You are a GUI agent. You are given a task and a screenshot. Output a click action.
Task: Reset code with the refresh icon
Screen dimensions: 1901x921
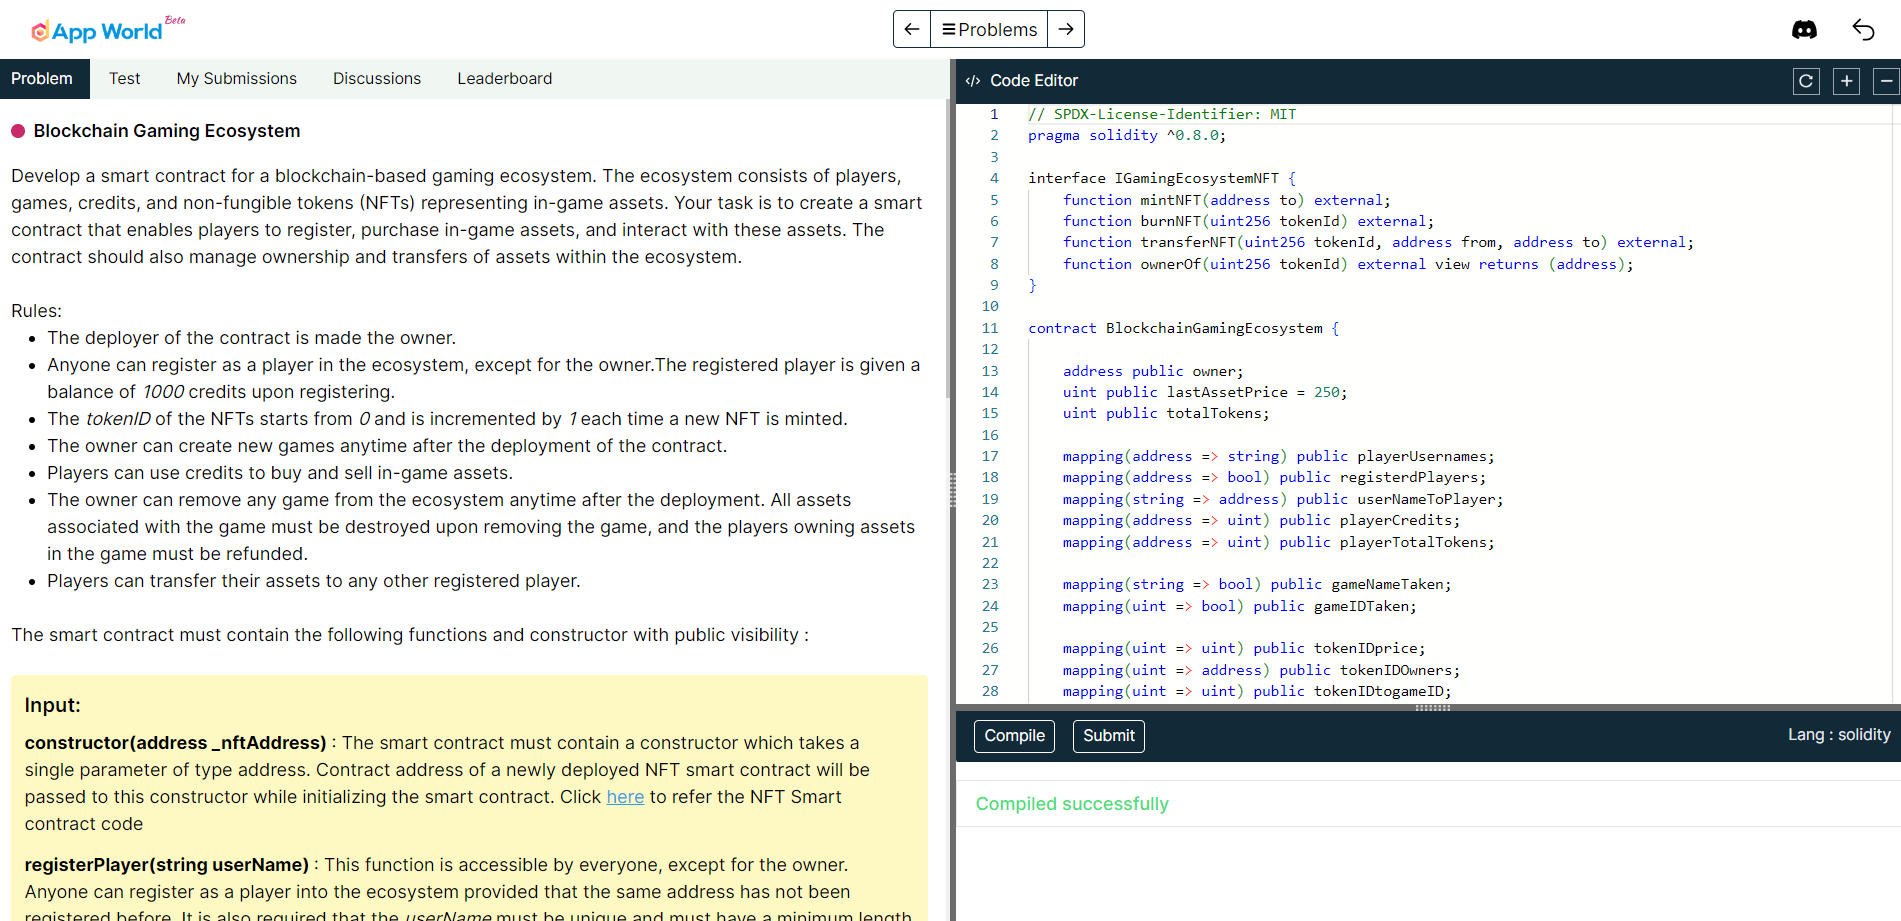[1806, 81]
